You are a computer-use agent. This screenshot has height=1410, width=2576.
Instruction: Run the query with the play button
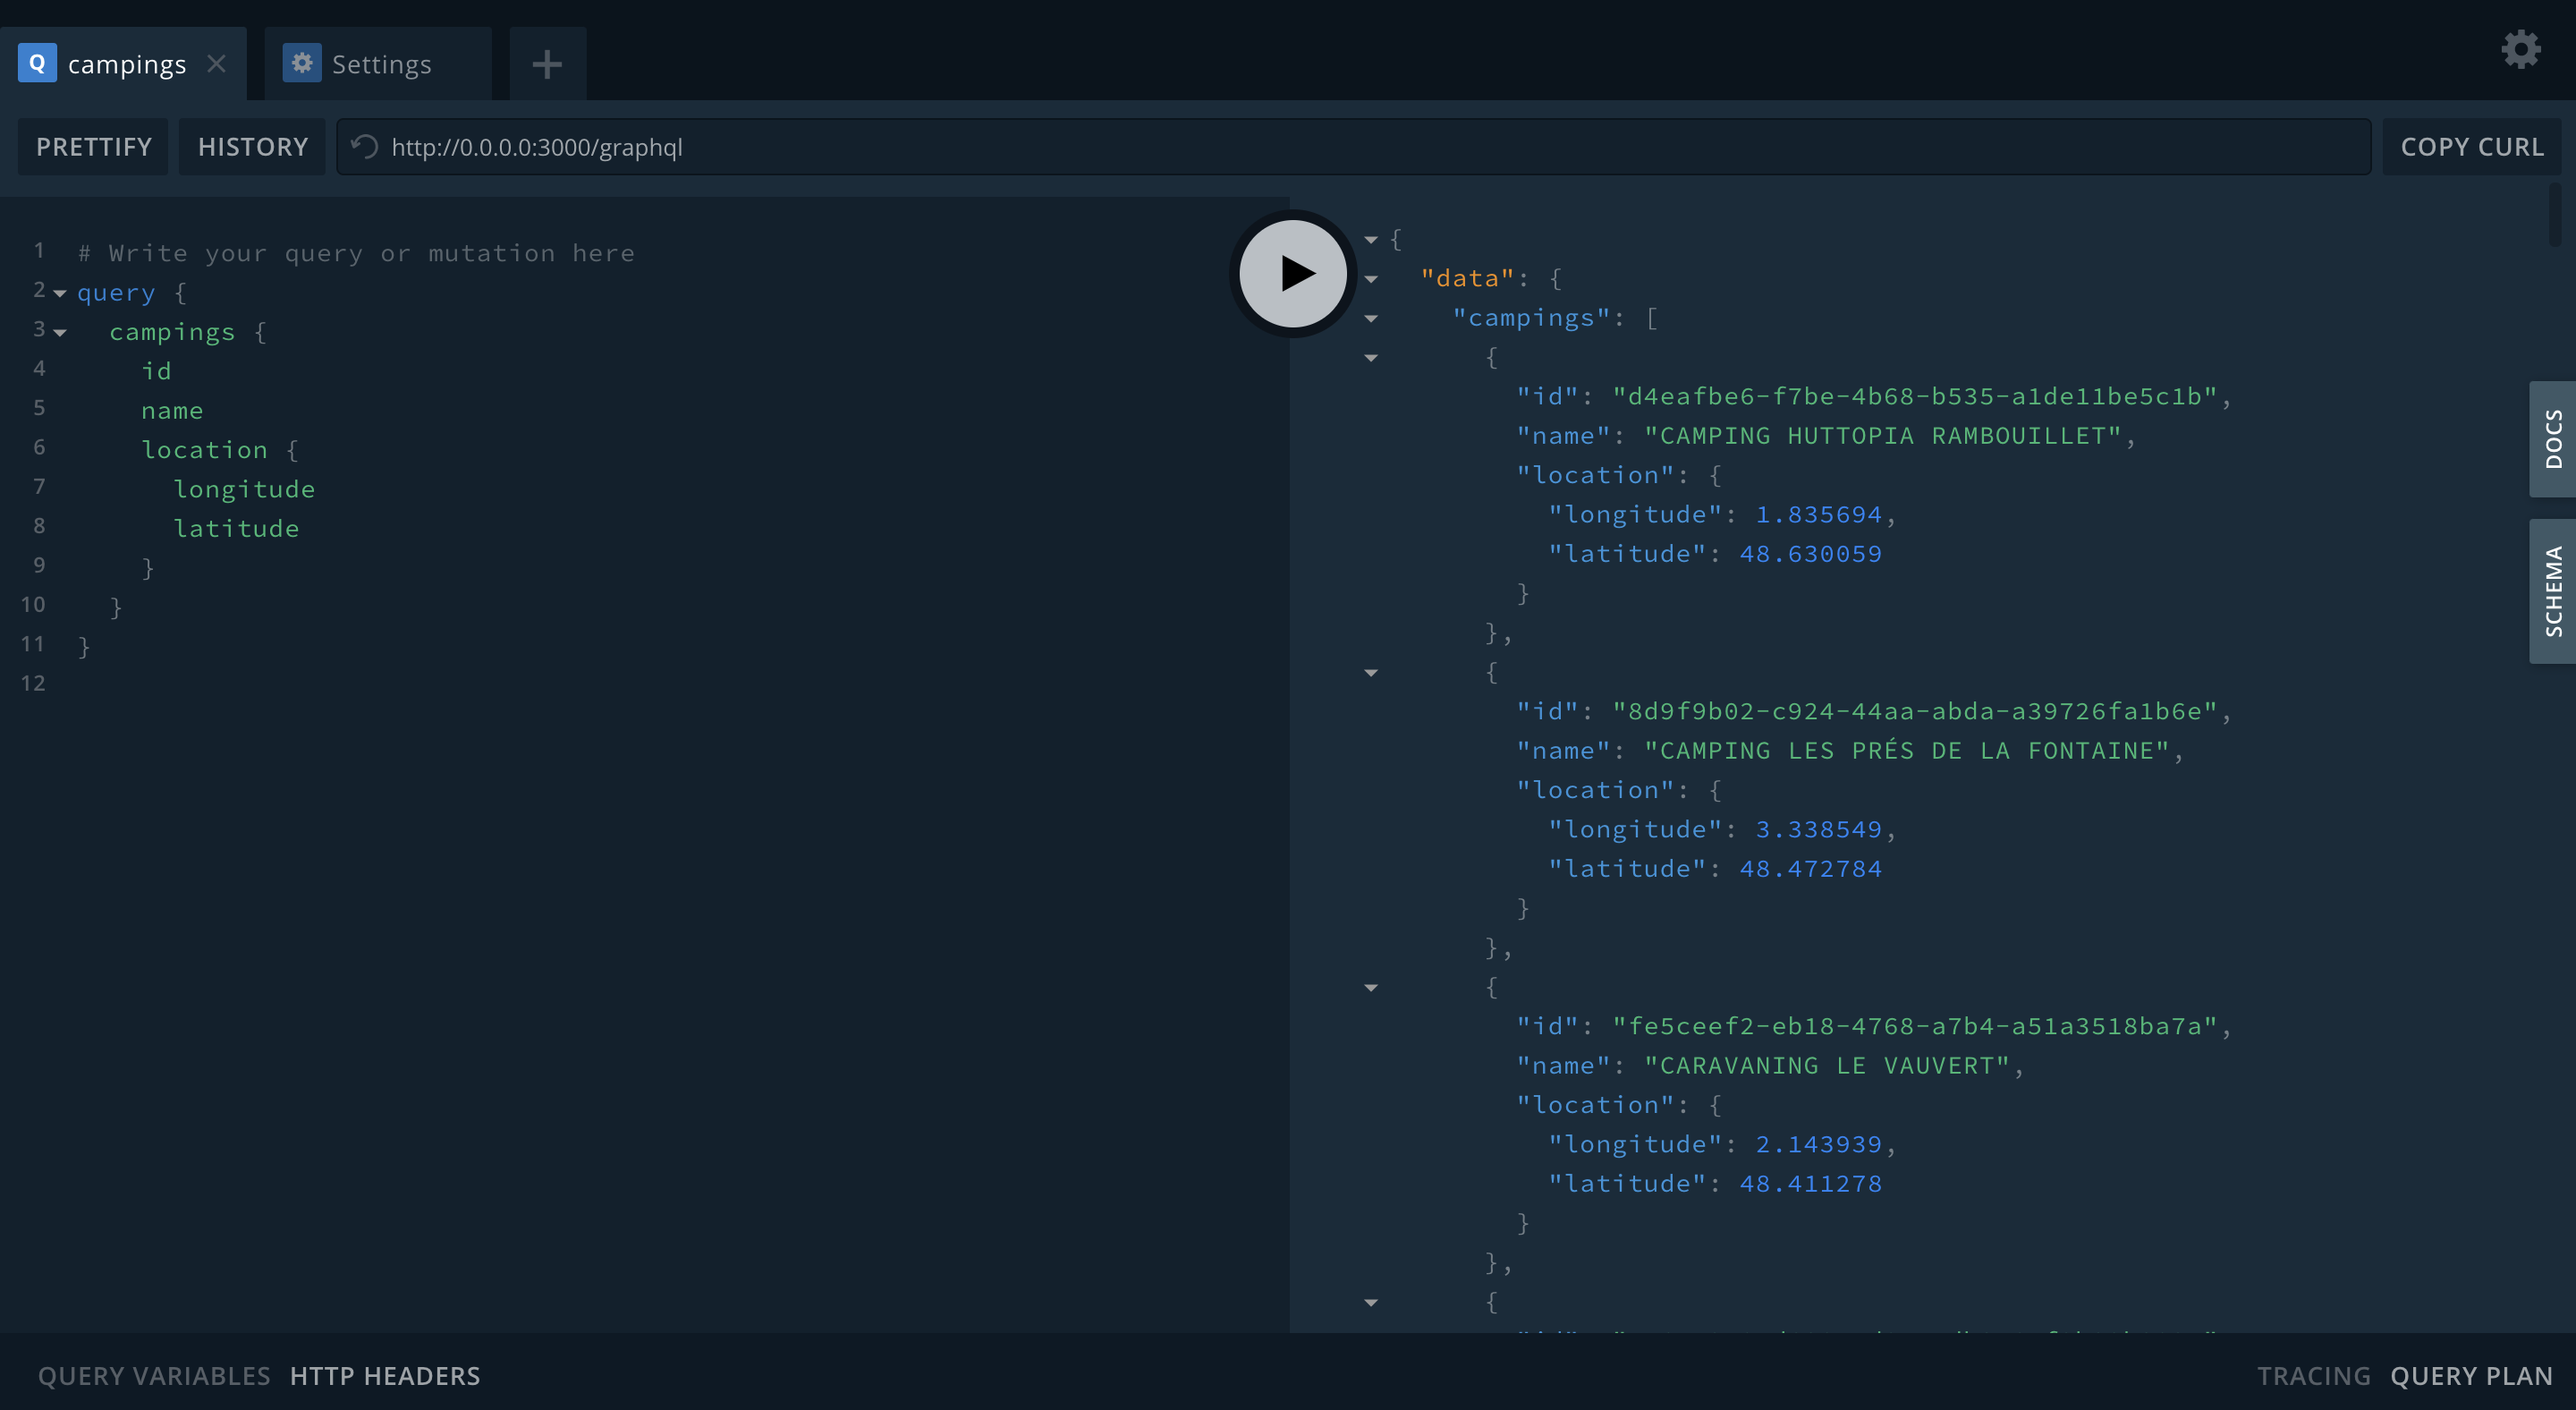(x=1293, y=273)
